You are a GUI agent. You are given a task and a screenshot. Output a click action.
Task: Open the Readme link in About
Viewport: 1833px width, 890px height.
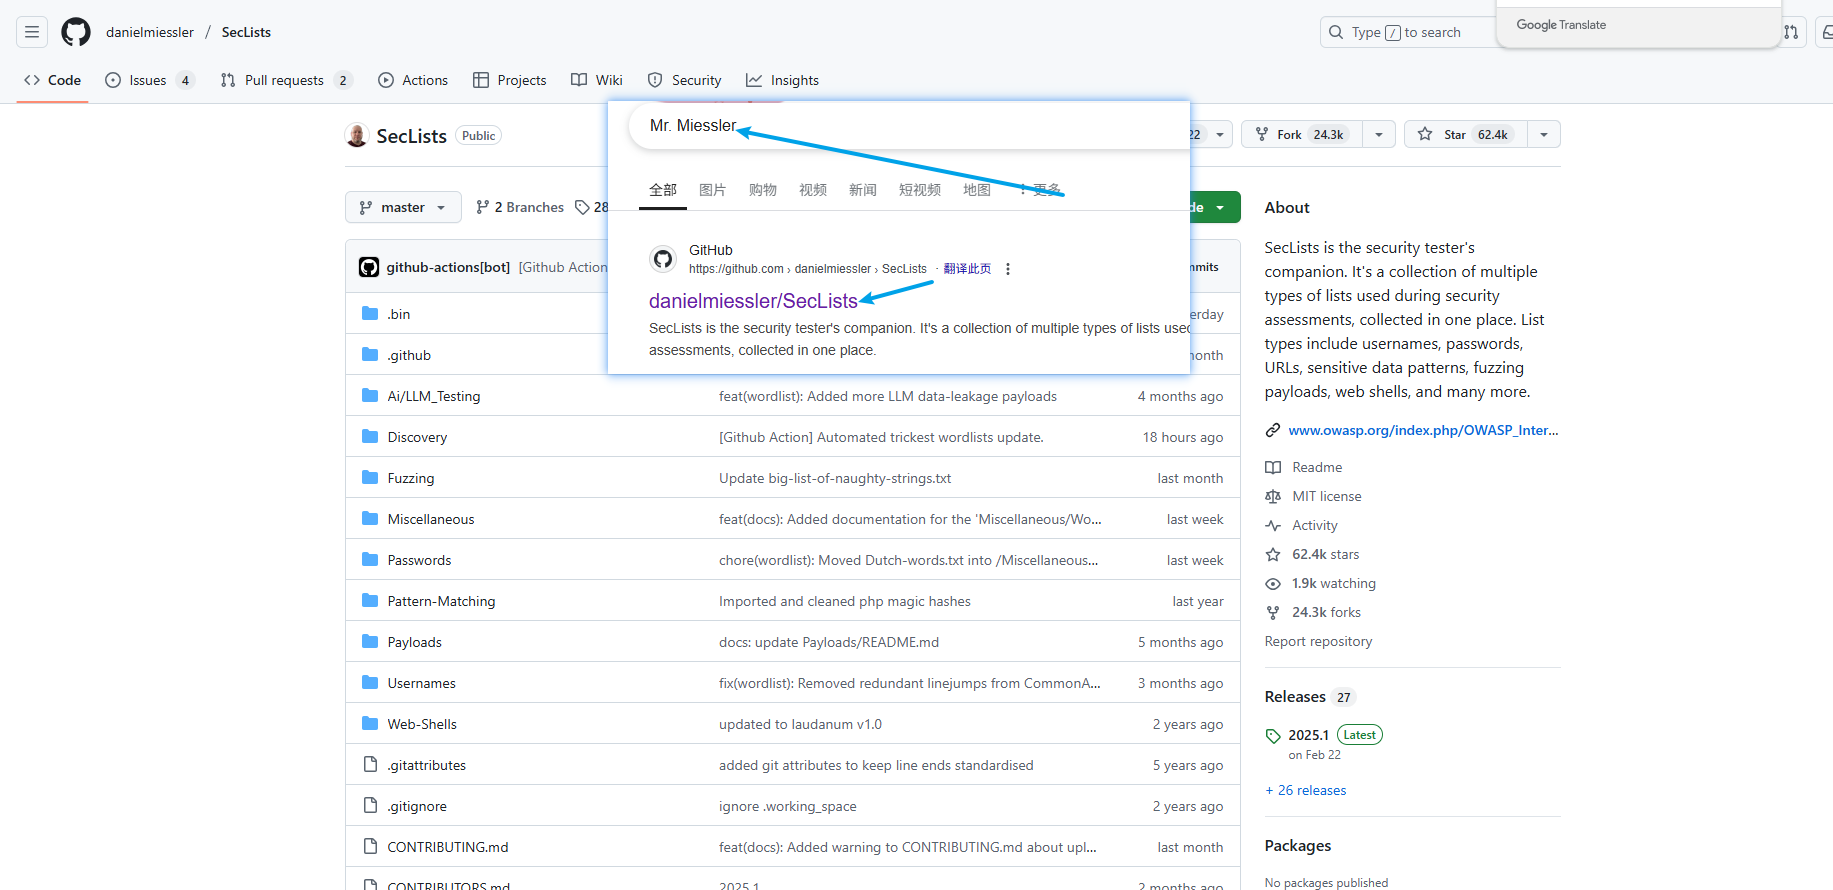pyautogui.click(x=1317, y=467)
